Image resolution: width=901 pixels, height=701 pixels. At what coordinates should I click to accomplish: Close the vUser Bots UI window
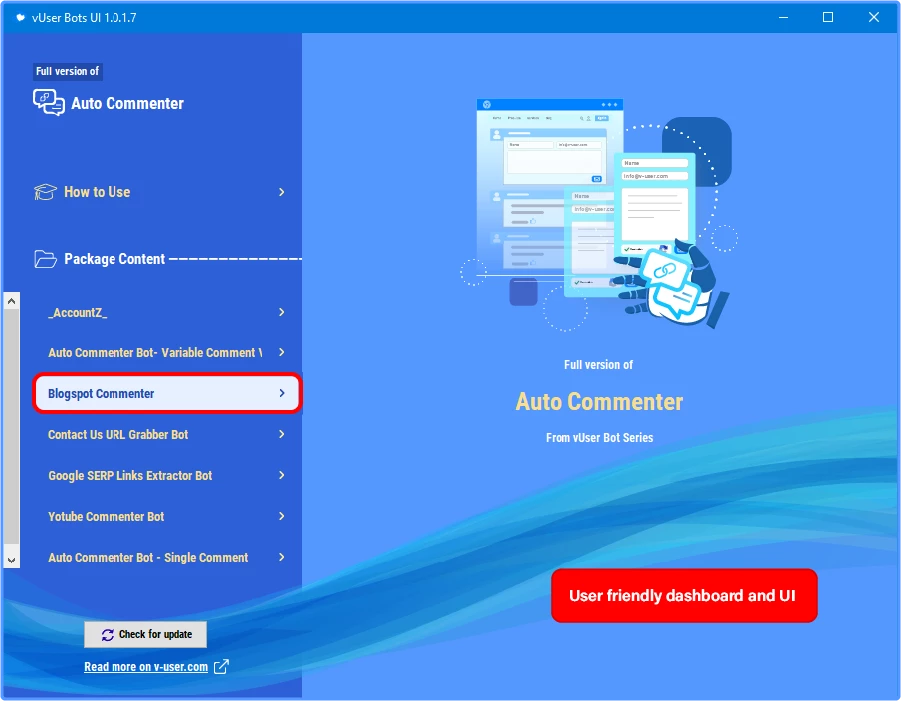(x=873, y=17)
